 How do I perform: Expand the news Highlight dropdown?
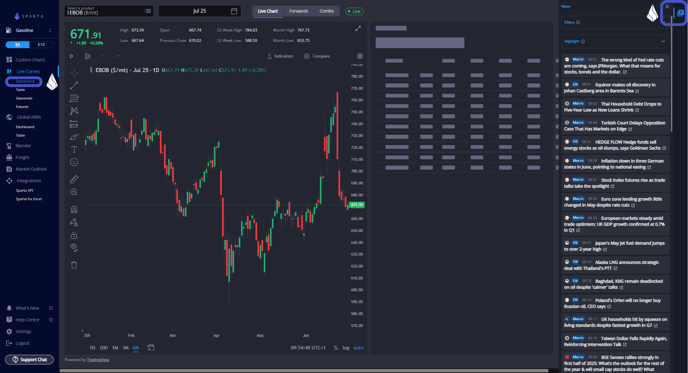click(x=615, y=41)
